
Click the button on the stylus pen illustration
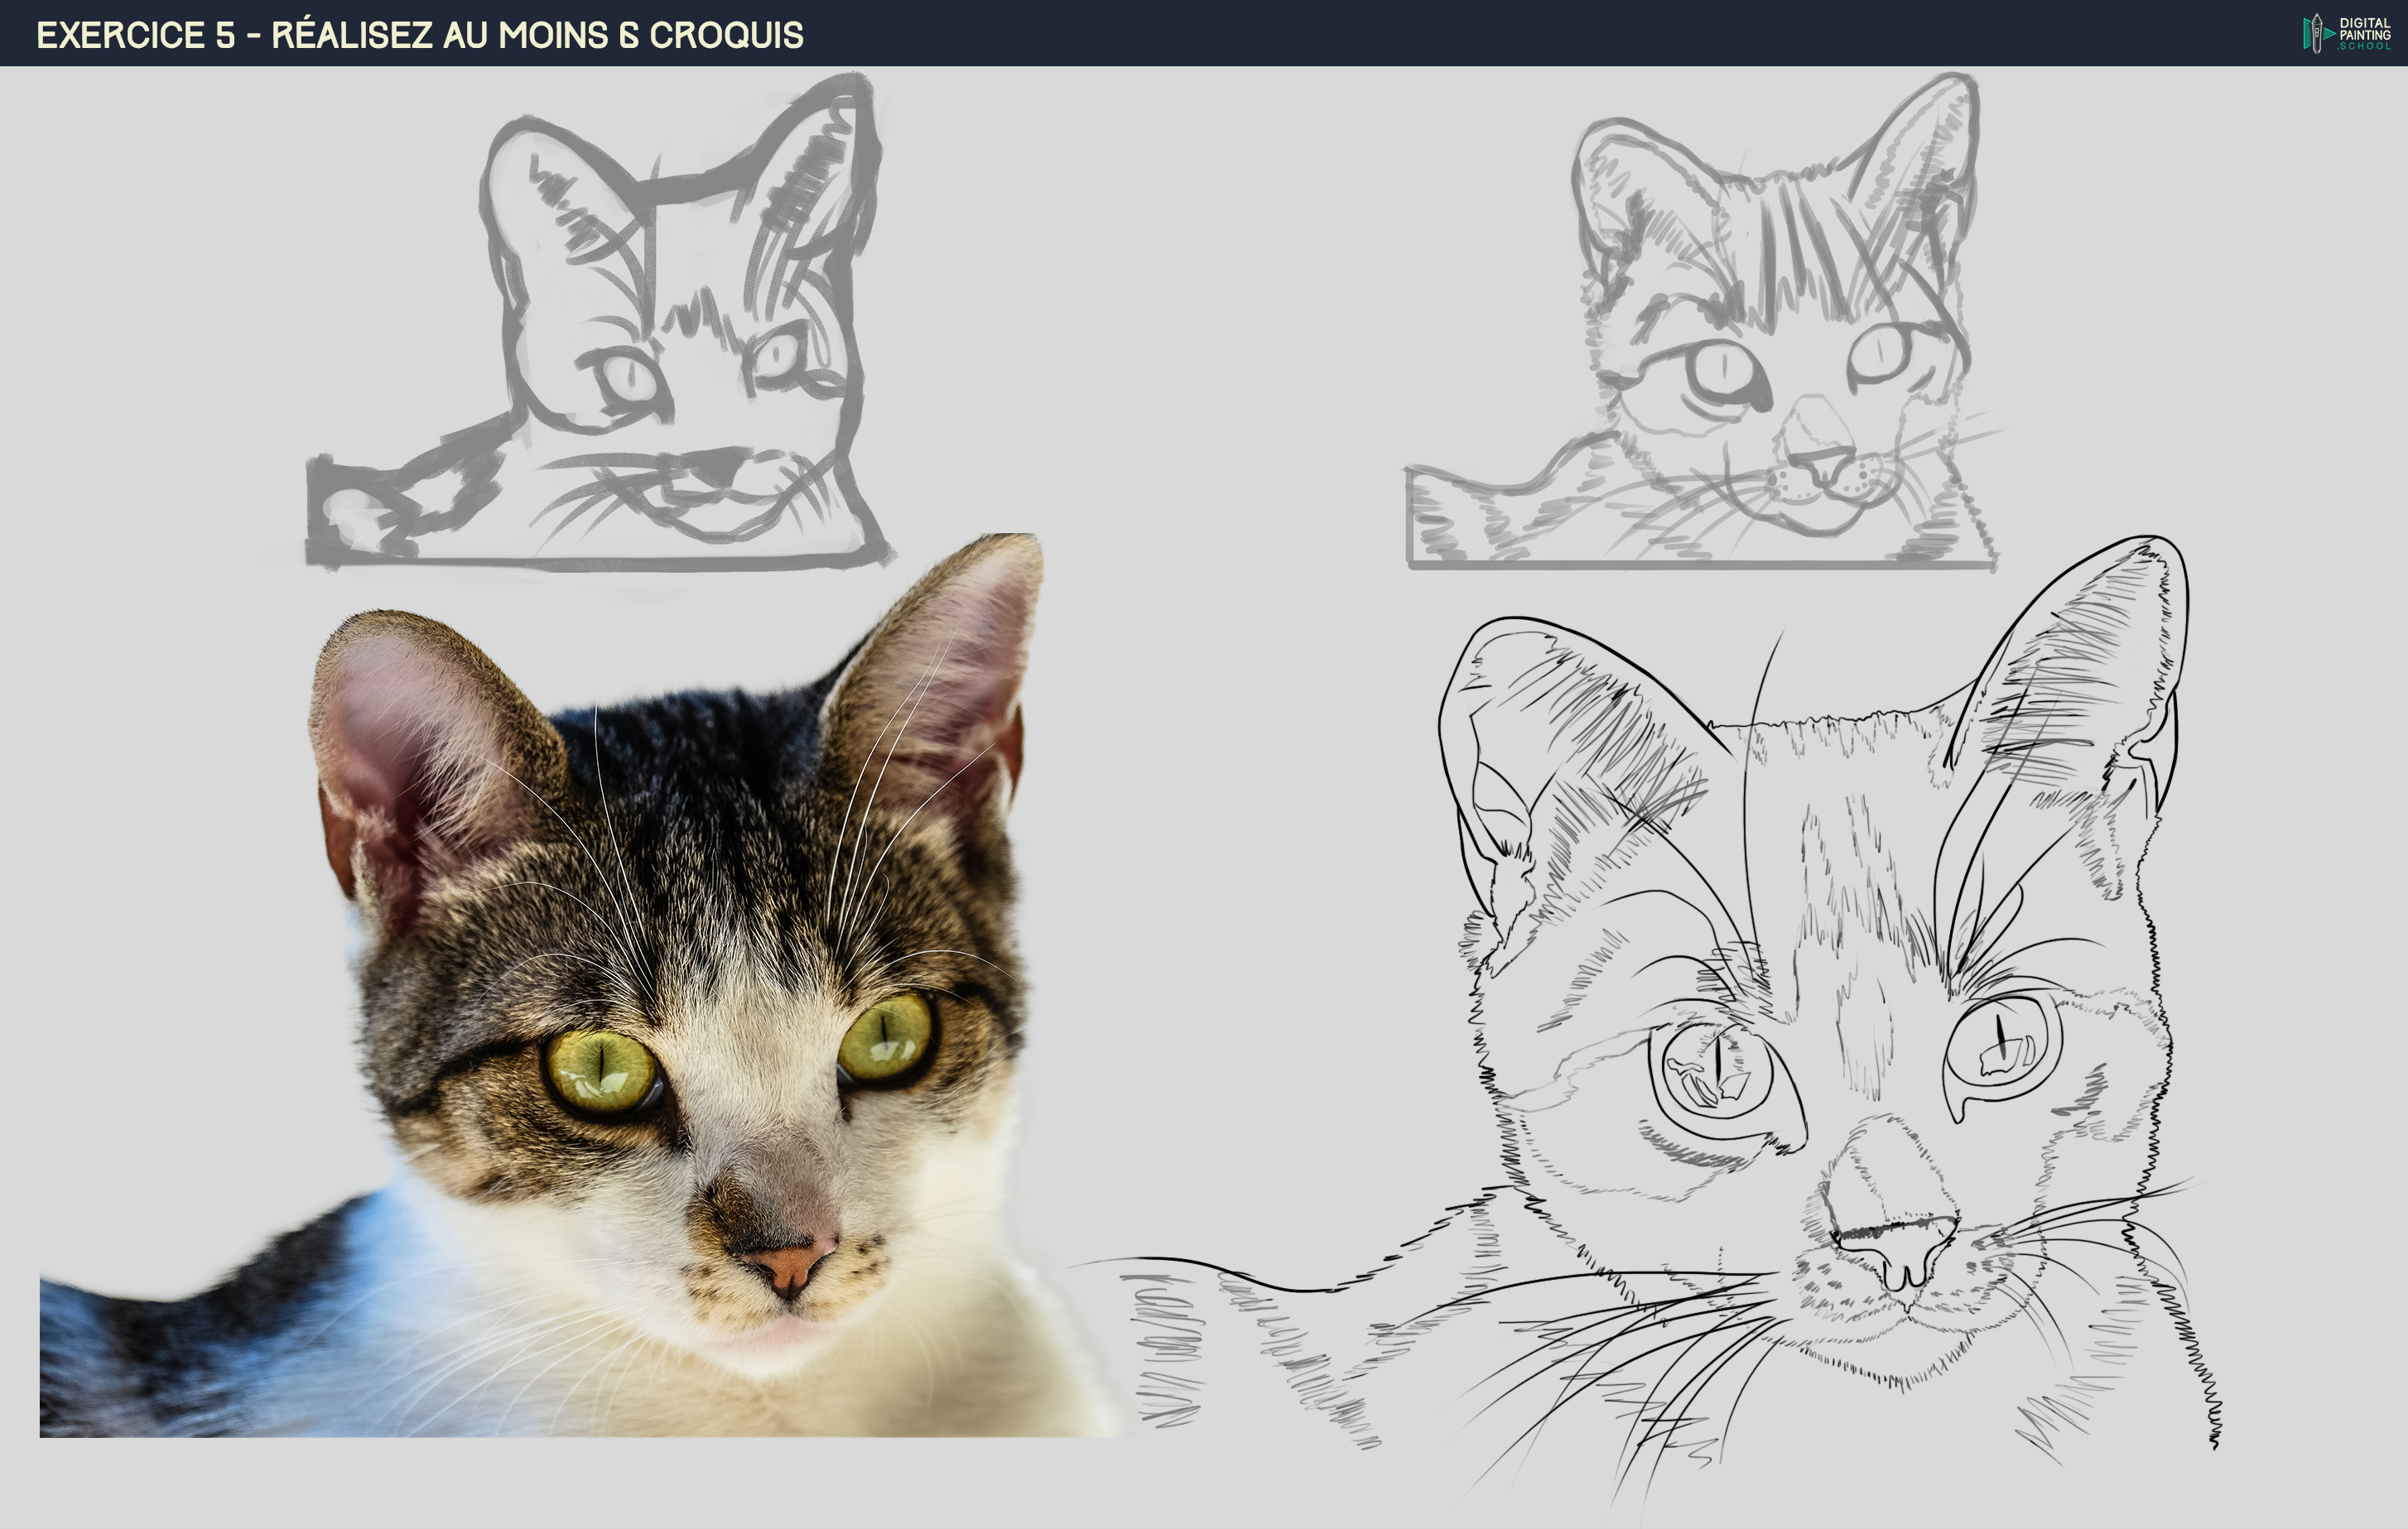point(2317,33)
